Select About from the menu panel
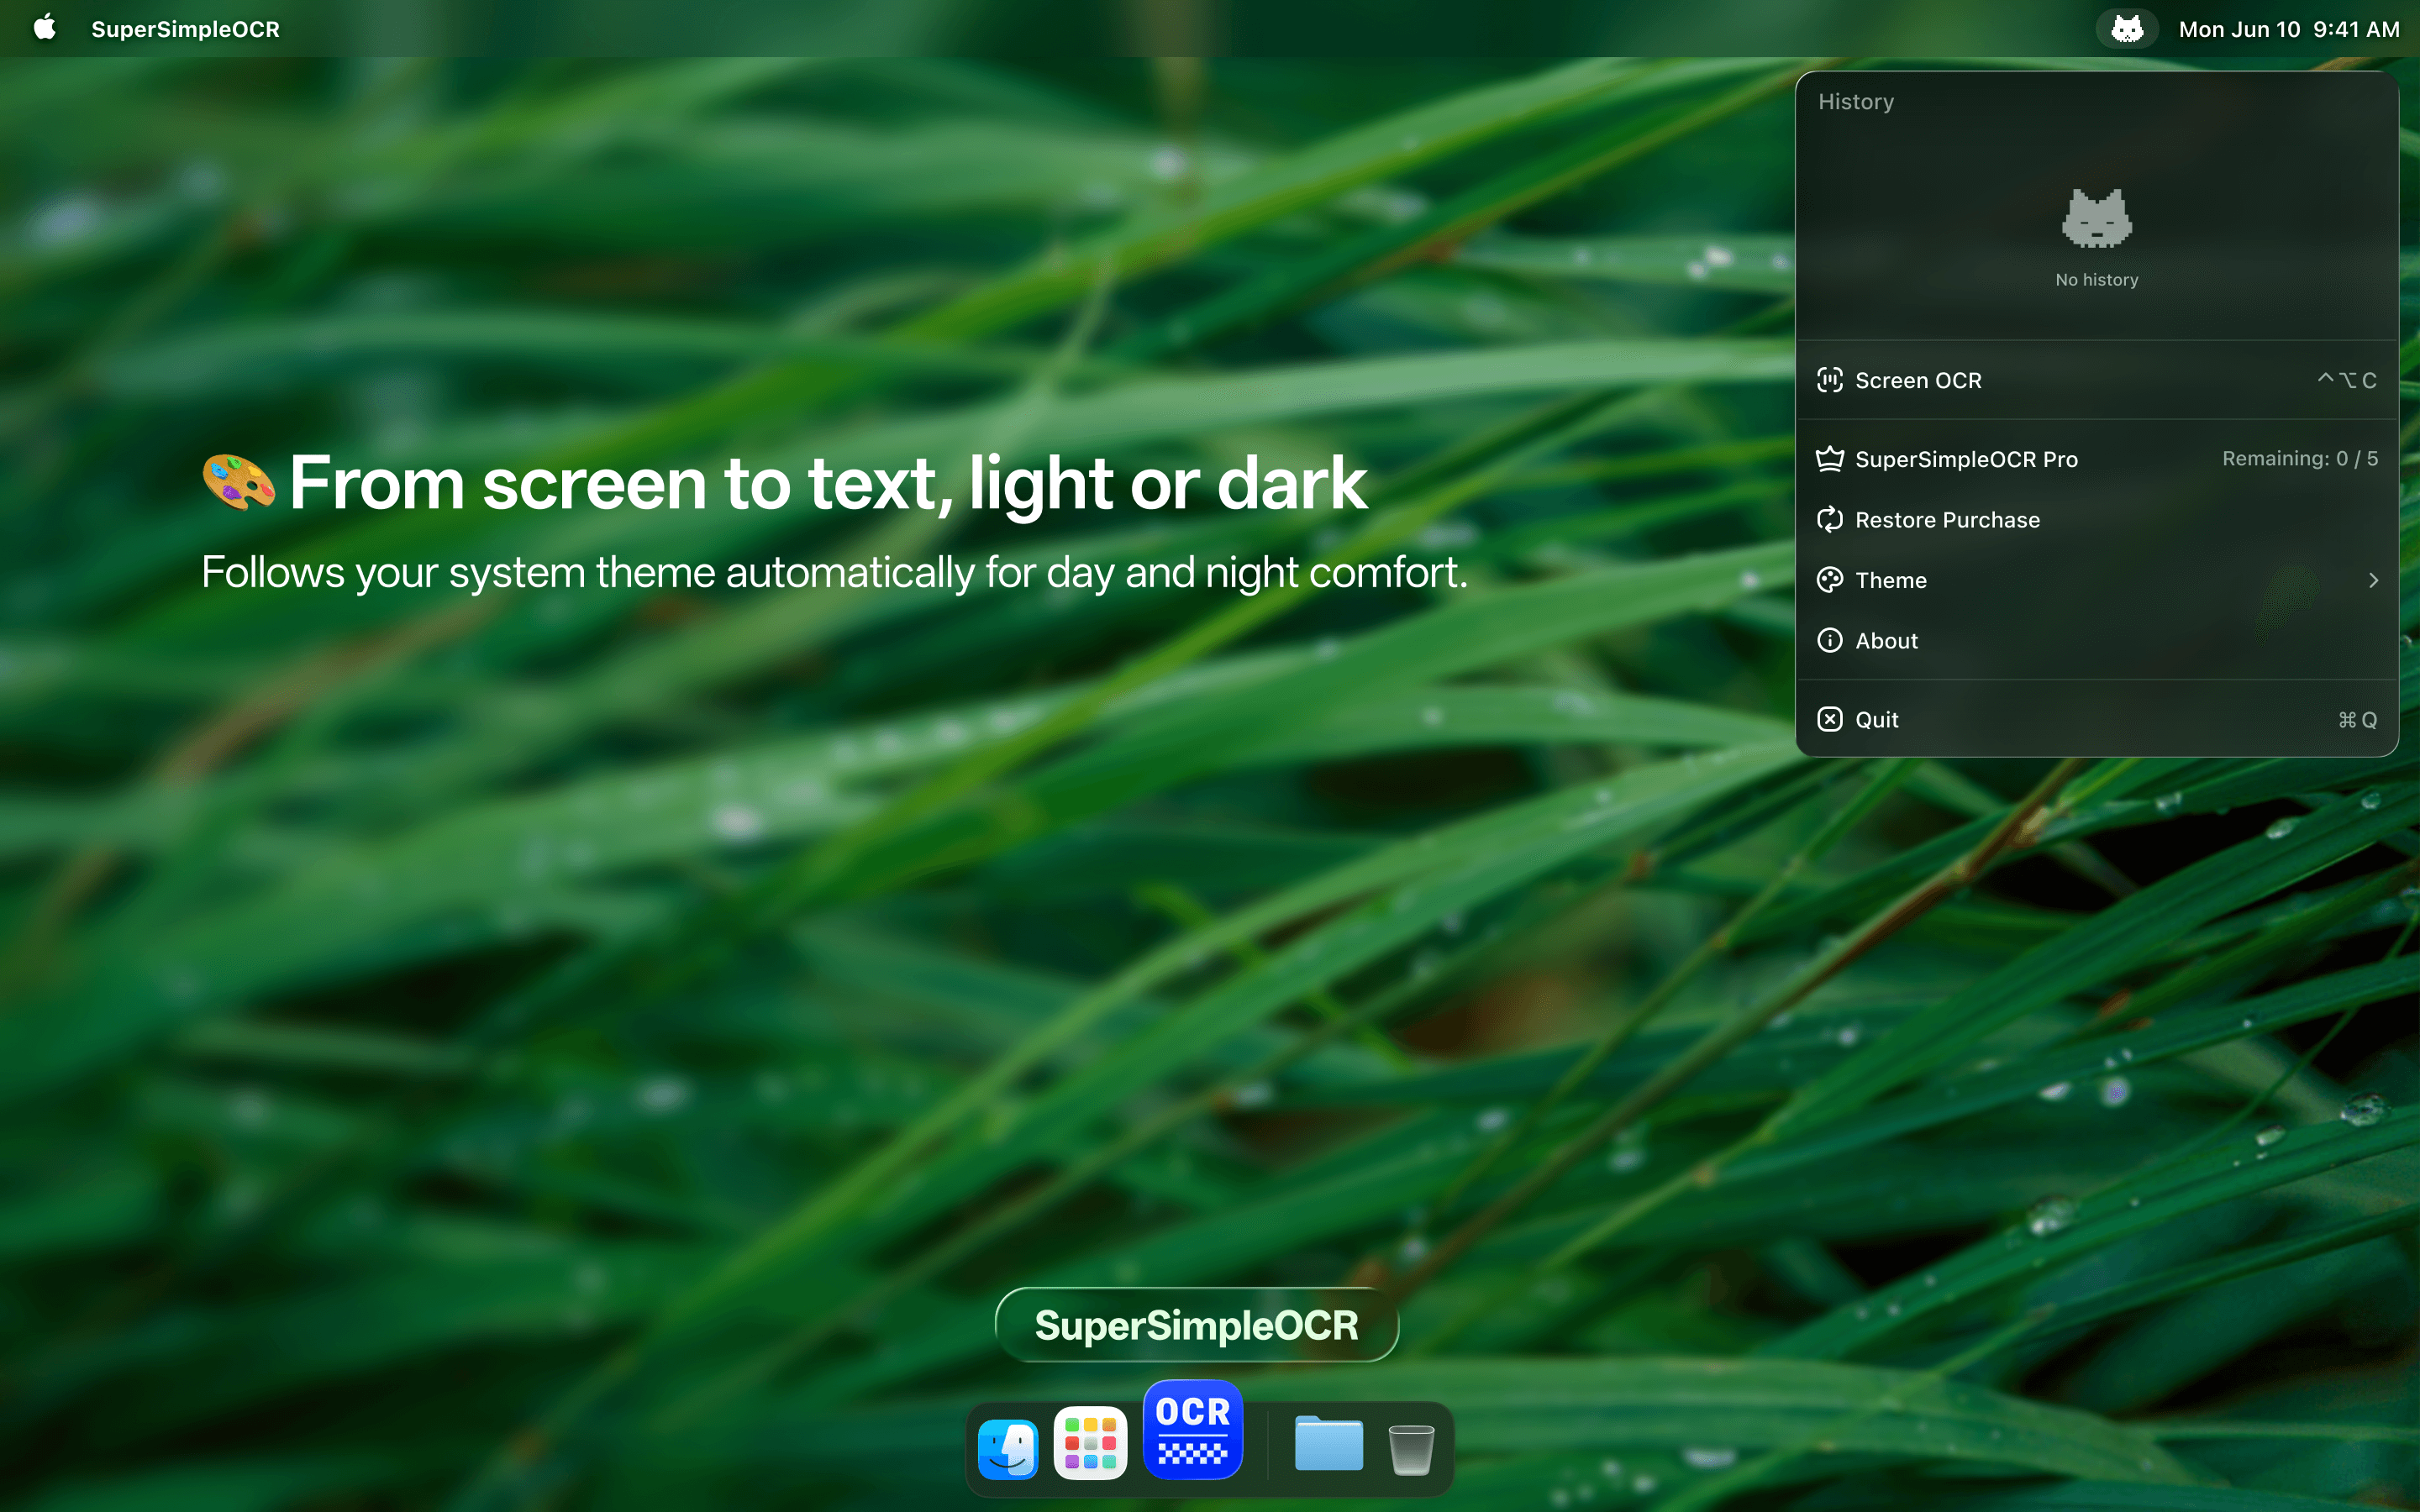This screenshot has height=1512, width=2420. [x=1887, y=640]
